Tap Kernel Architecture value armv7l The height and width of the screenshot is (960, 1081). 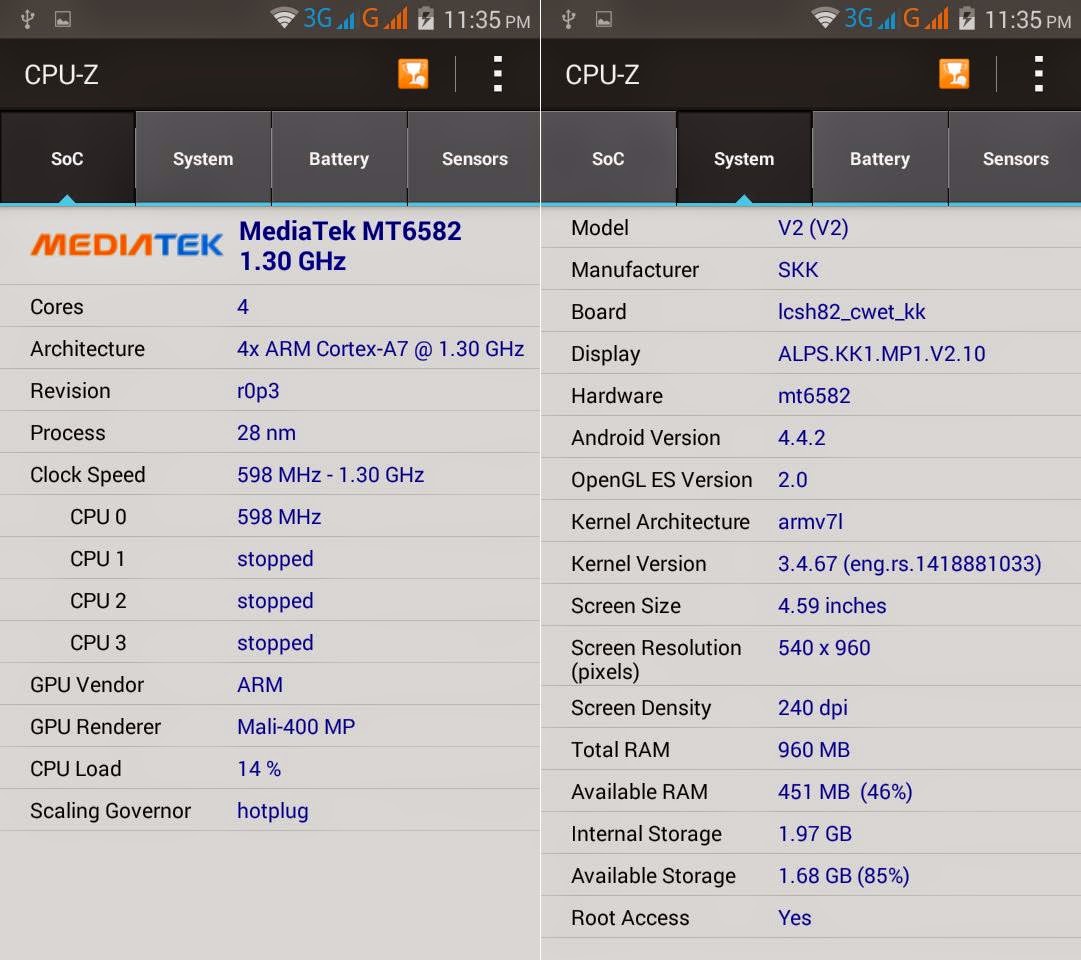(x=810, y=522)
